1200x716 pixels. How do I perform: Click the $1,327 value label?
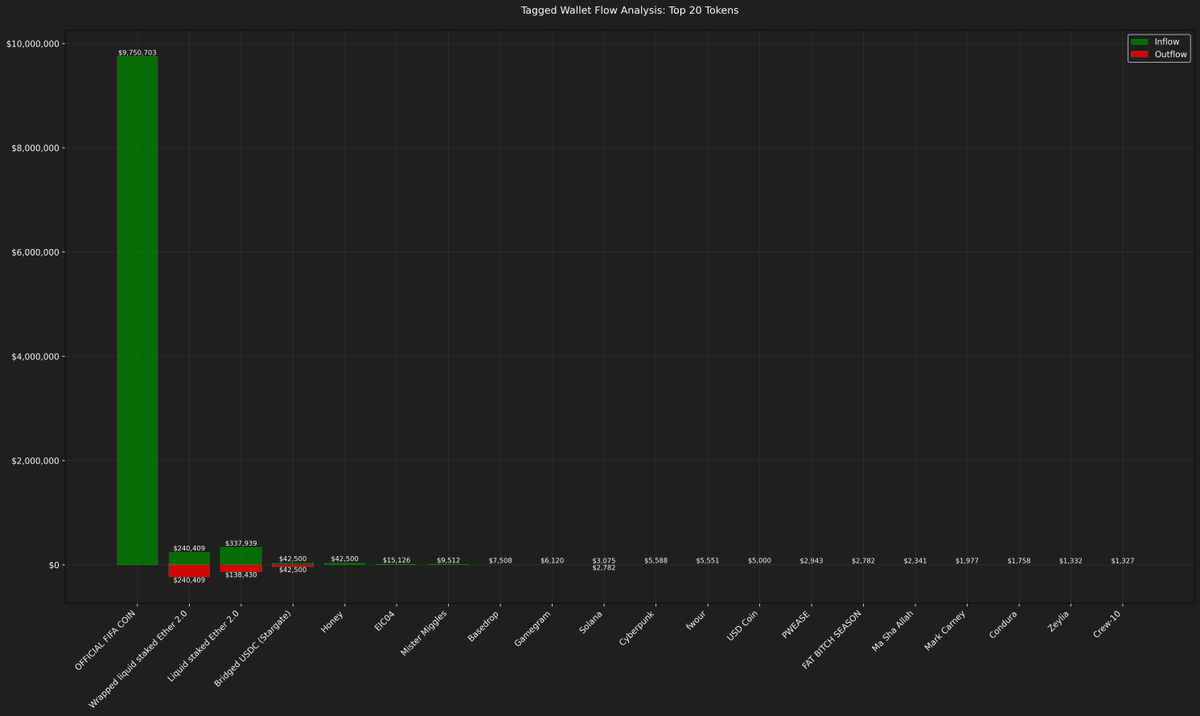pos(1124,560)
